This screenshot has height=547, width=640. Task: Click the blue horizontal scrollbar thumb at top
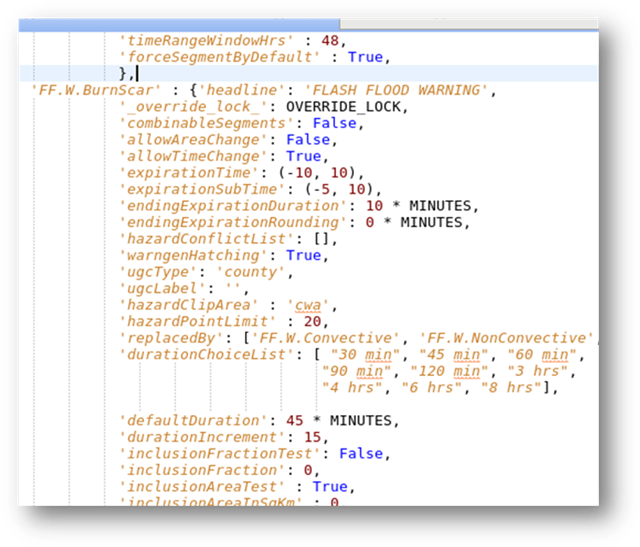pos(179,25)
